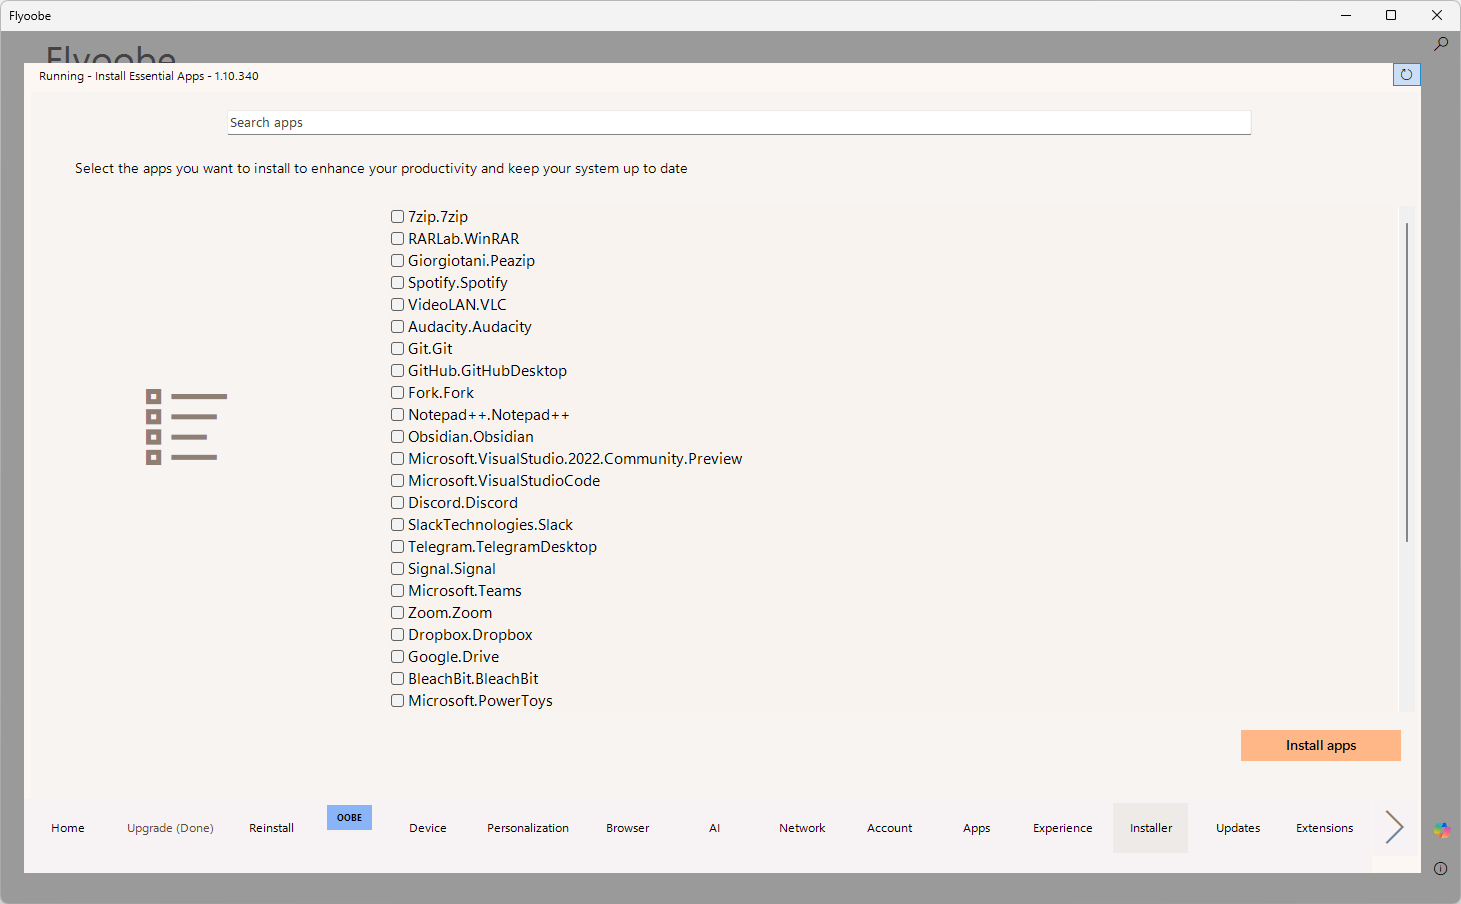This screenshot has height=904, width=1461.
Task: Check Obsidian.Obsidian for install
Action: point(397,437)
